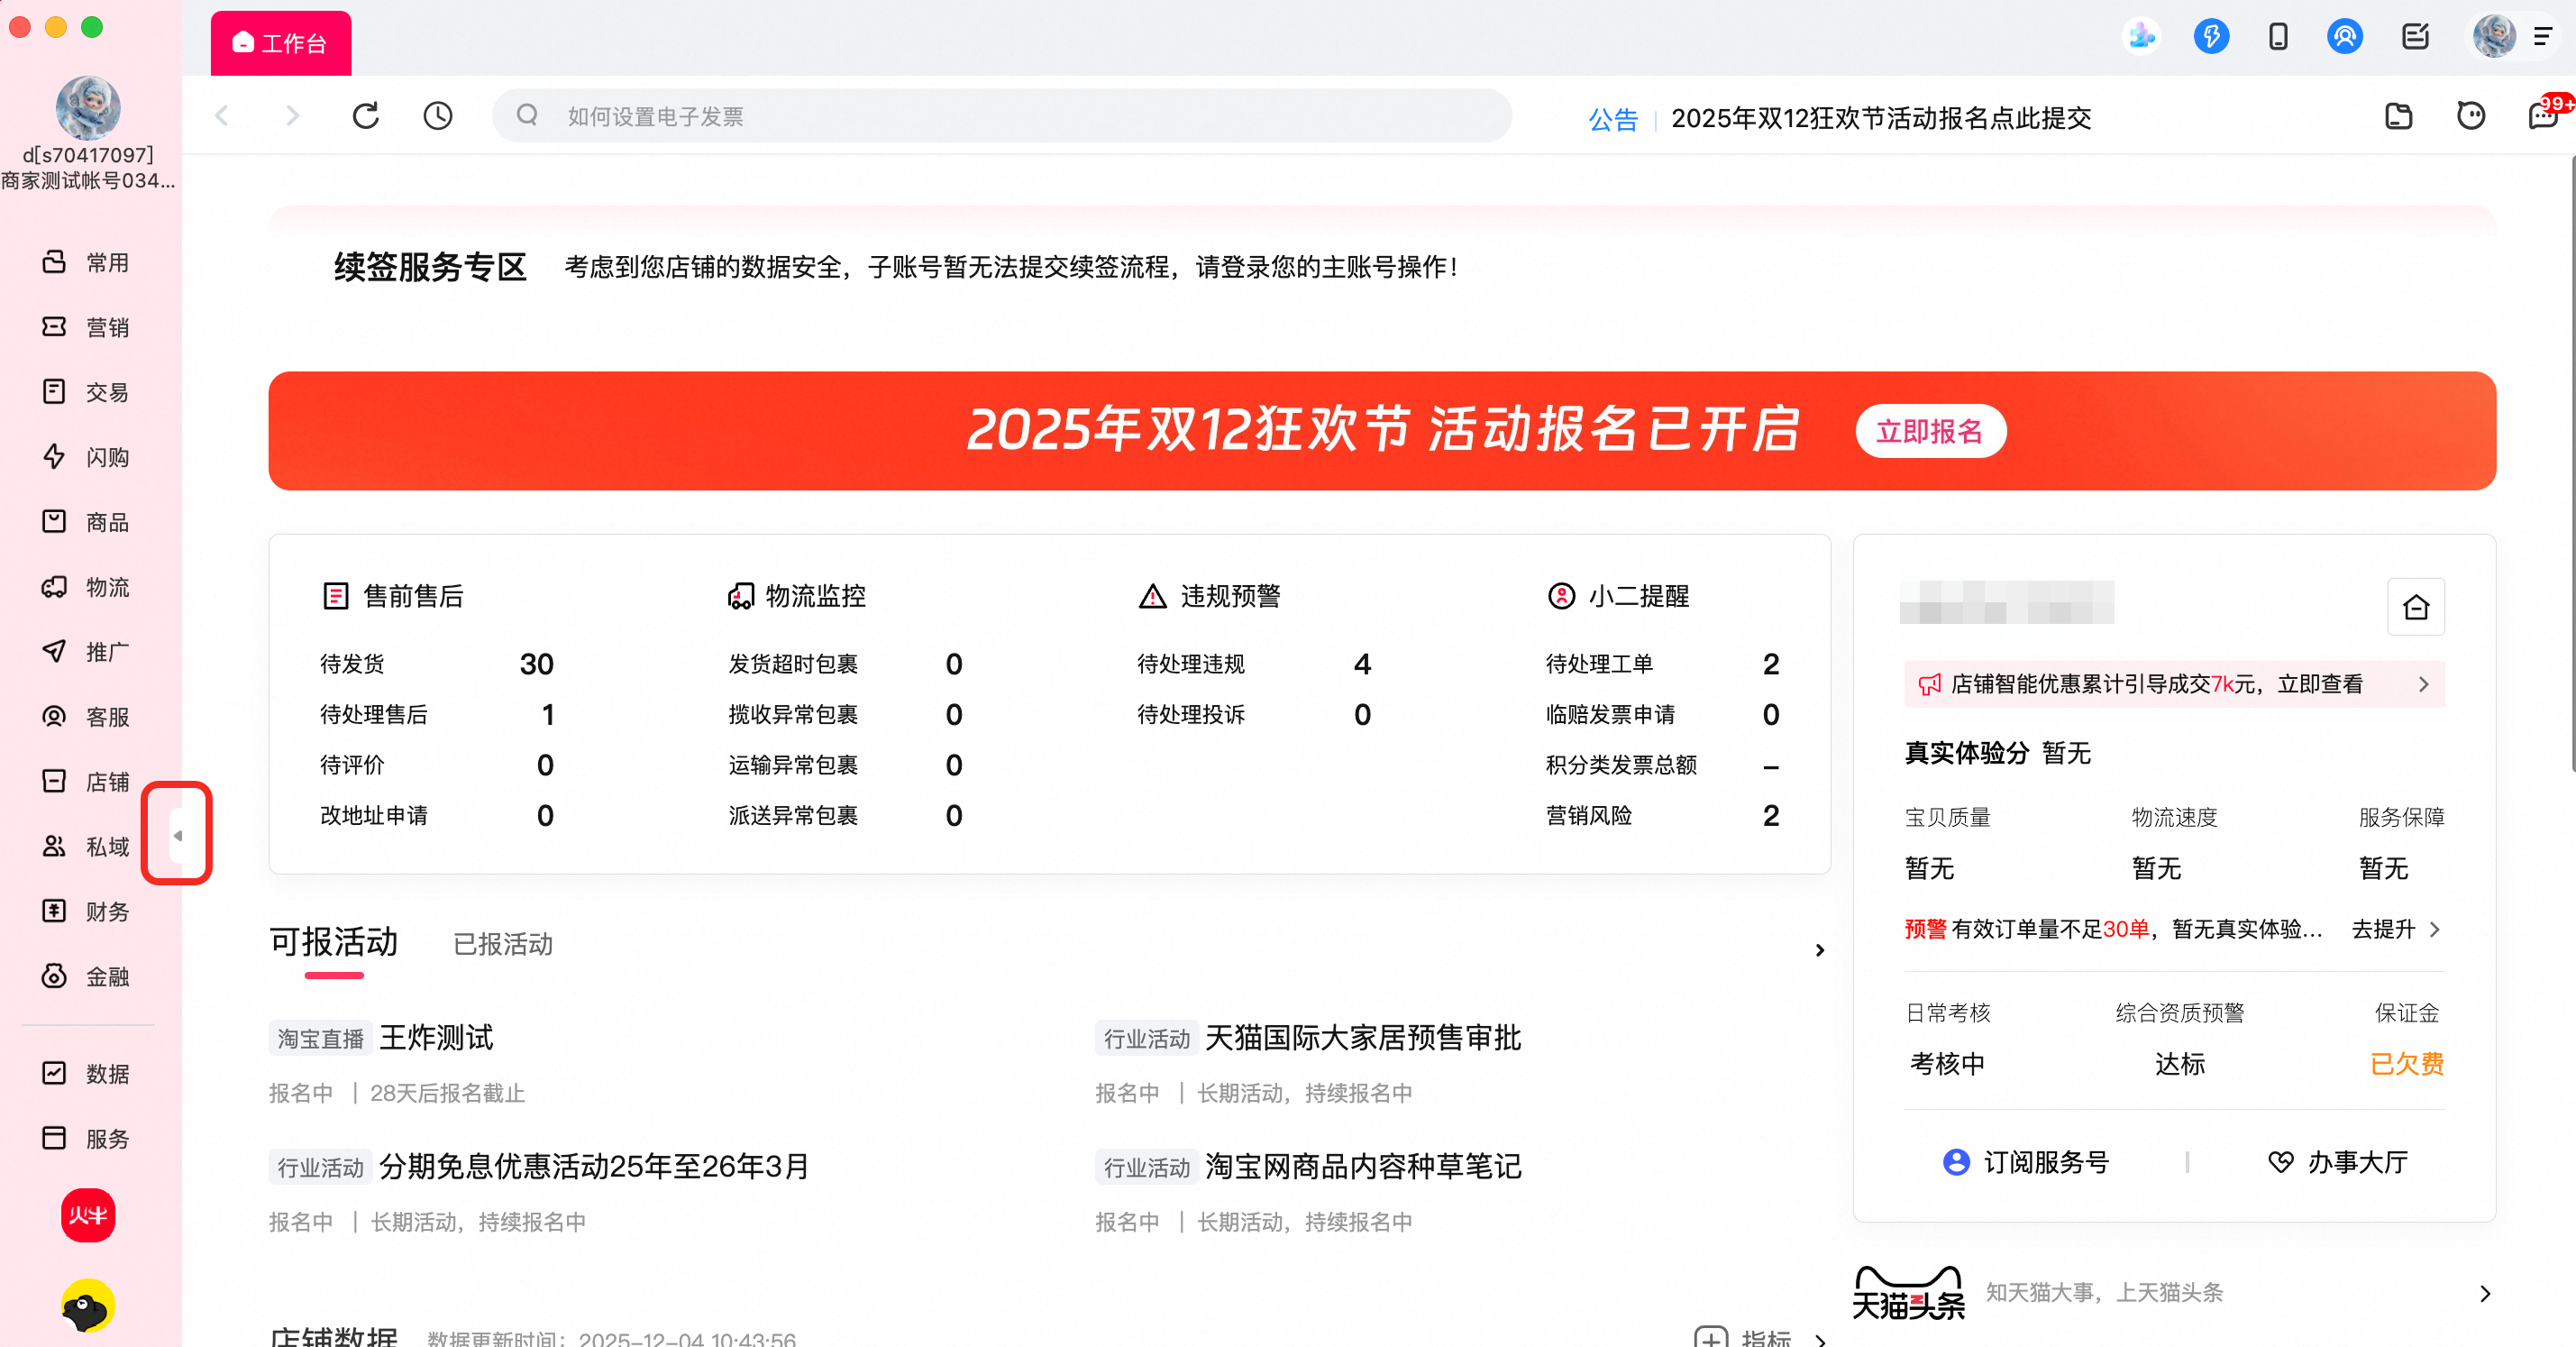2576x1347 pixels.
Task: Open the 物流 sidebar section
Action: [x=86, y=587]
